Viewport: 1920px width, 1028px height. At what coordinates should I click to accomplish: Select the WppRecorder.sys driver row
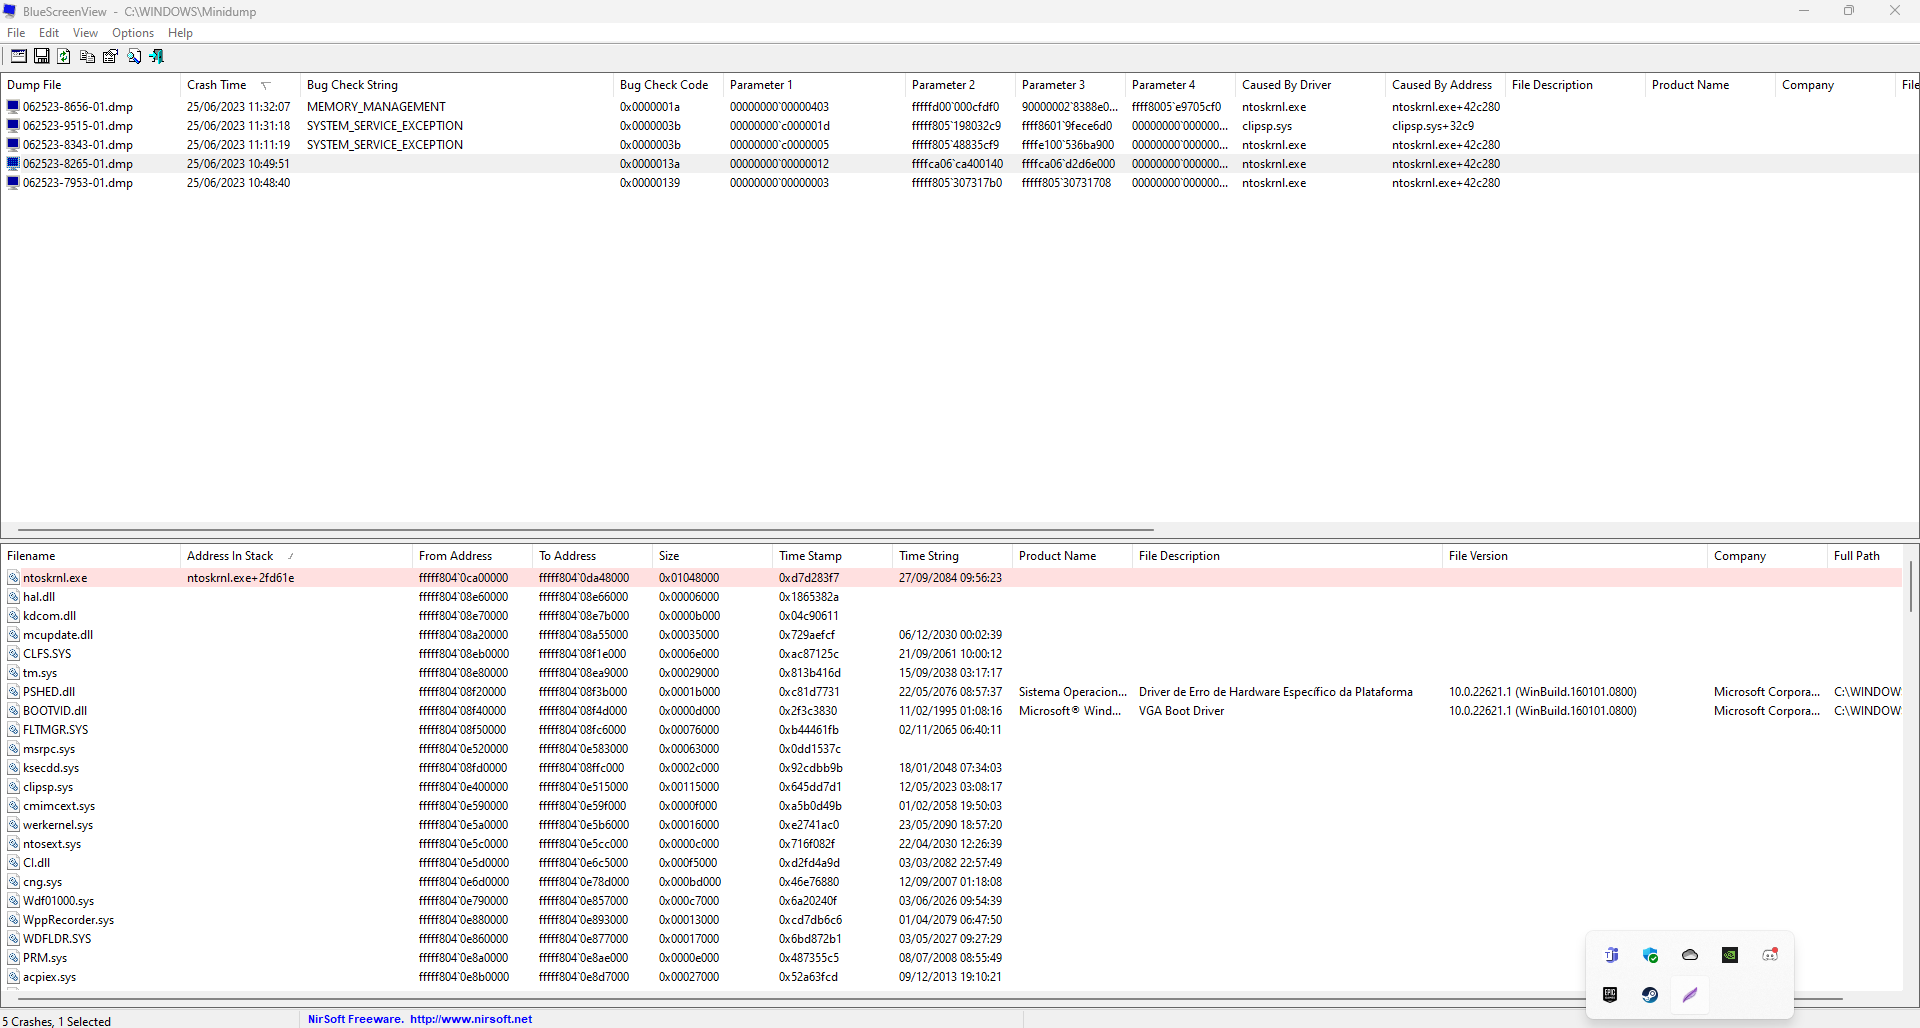click(952, 920)
